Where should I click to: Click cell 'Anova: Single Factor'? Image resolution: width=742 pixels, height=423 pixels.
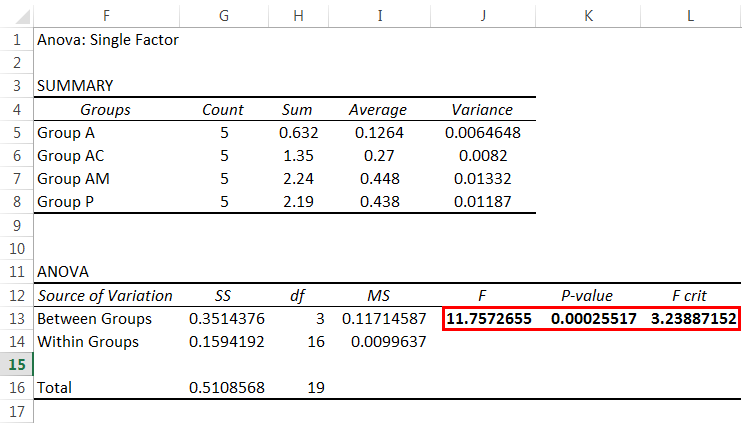(108, 40)
